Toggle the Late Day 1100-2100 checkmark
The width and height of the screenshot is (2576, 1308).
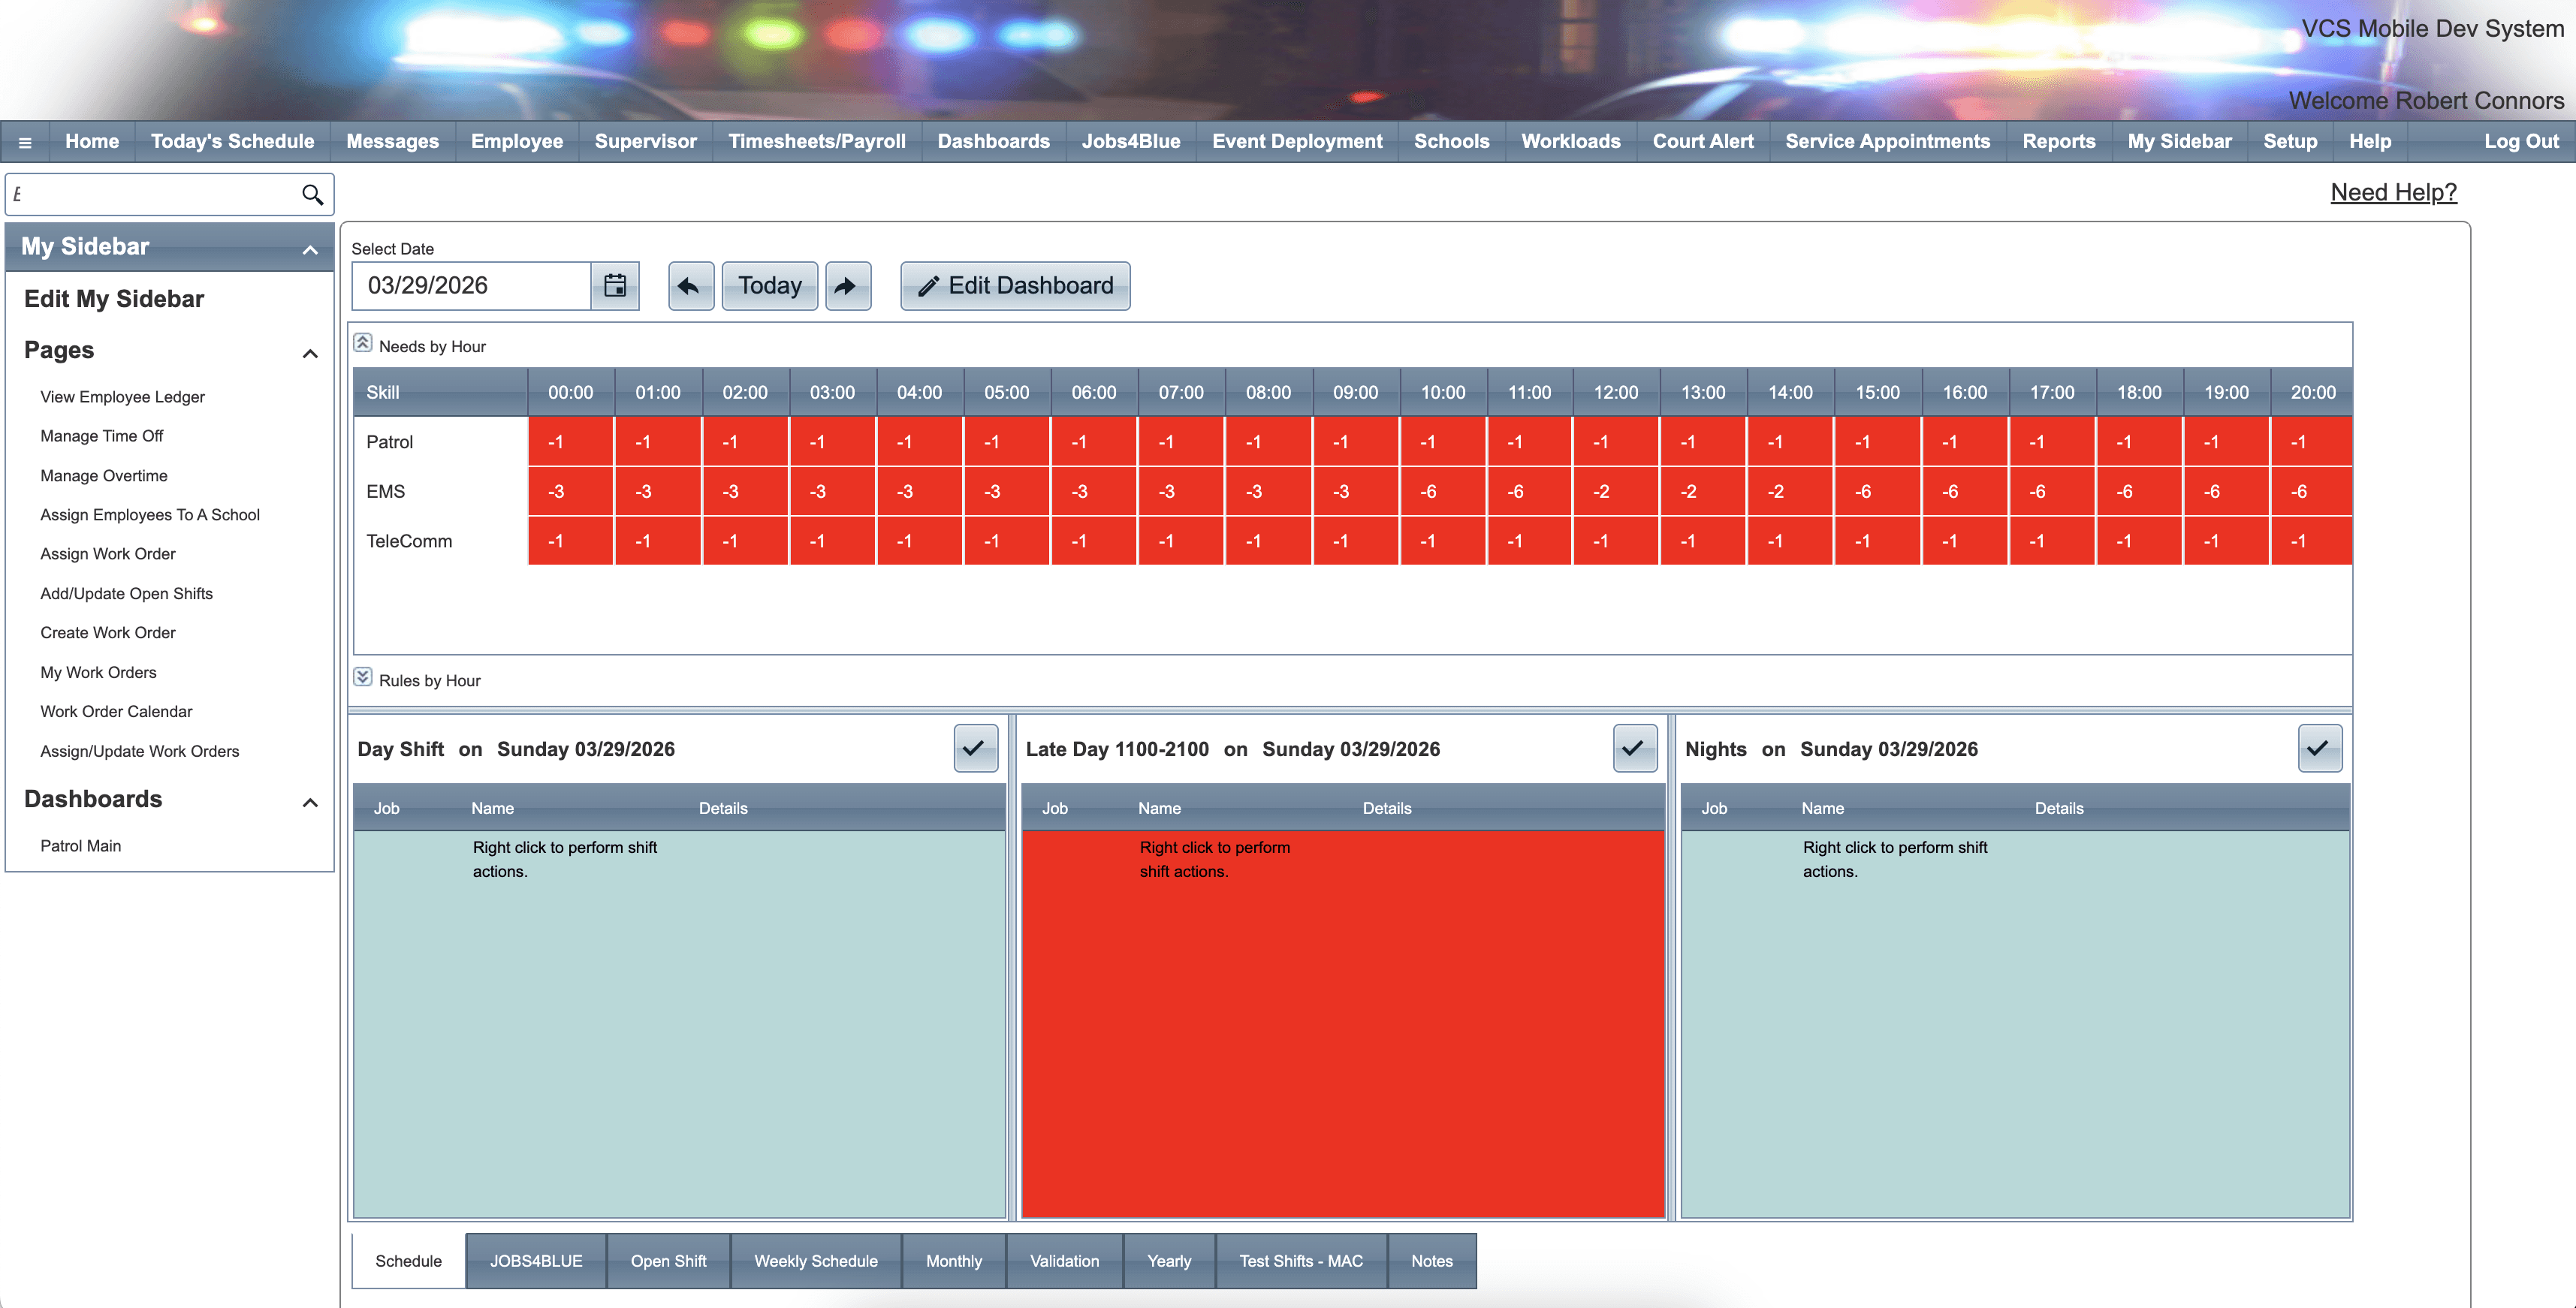click(1634, 748)
